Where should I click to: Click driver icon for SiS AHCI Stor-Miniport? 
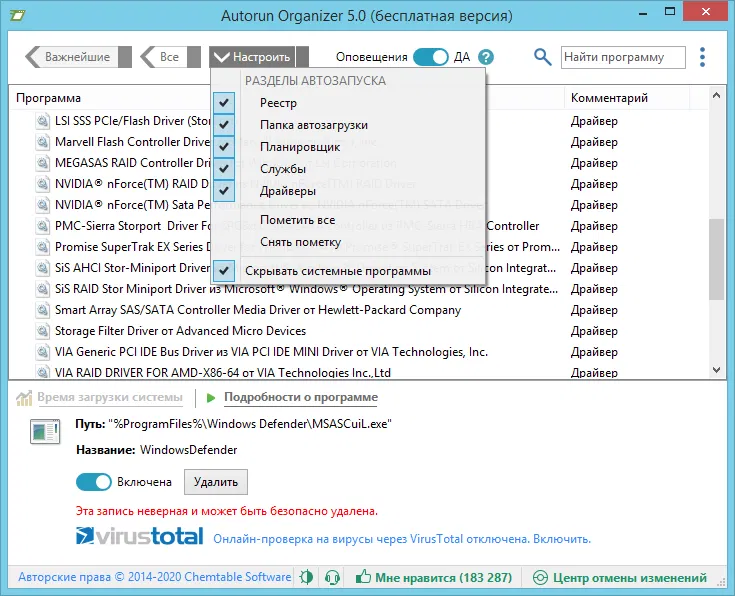(x=43, y=268)
